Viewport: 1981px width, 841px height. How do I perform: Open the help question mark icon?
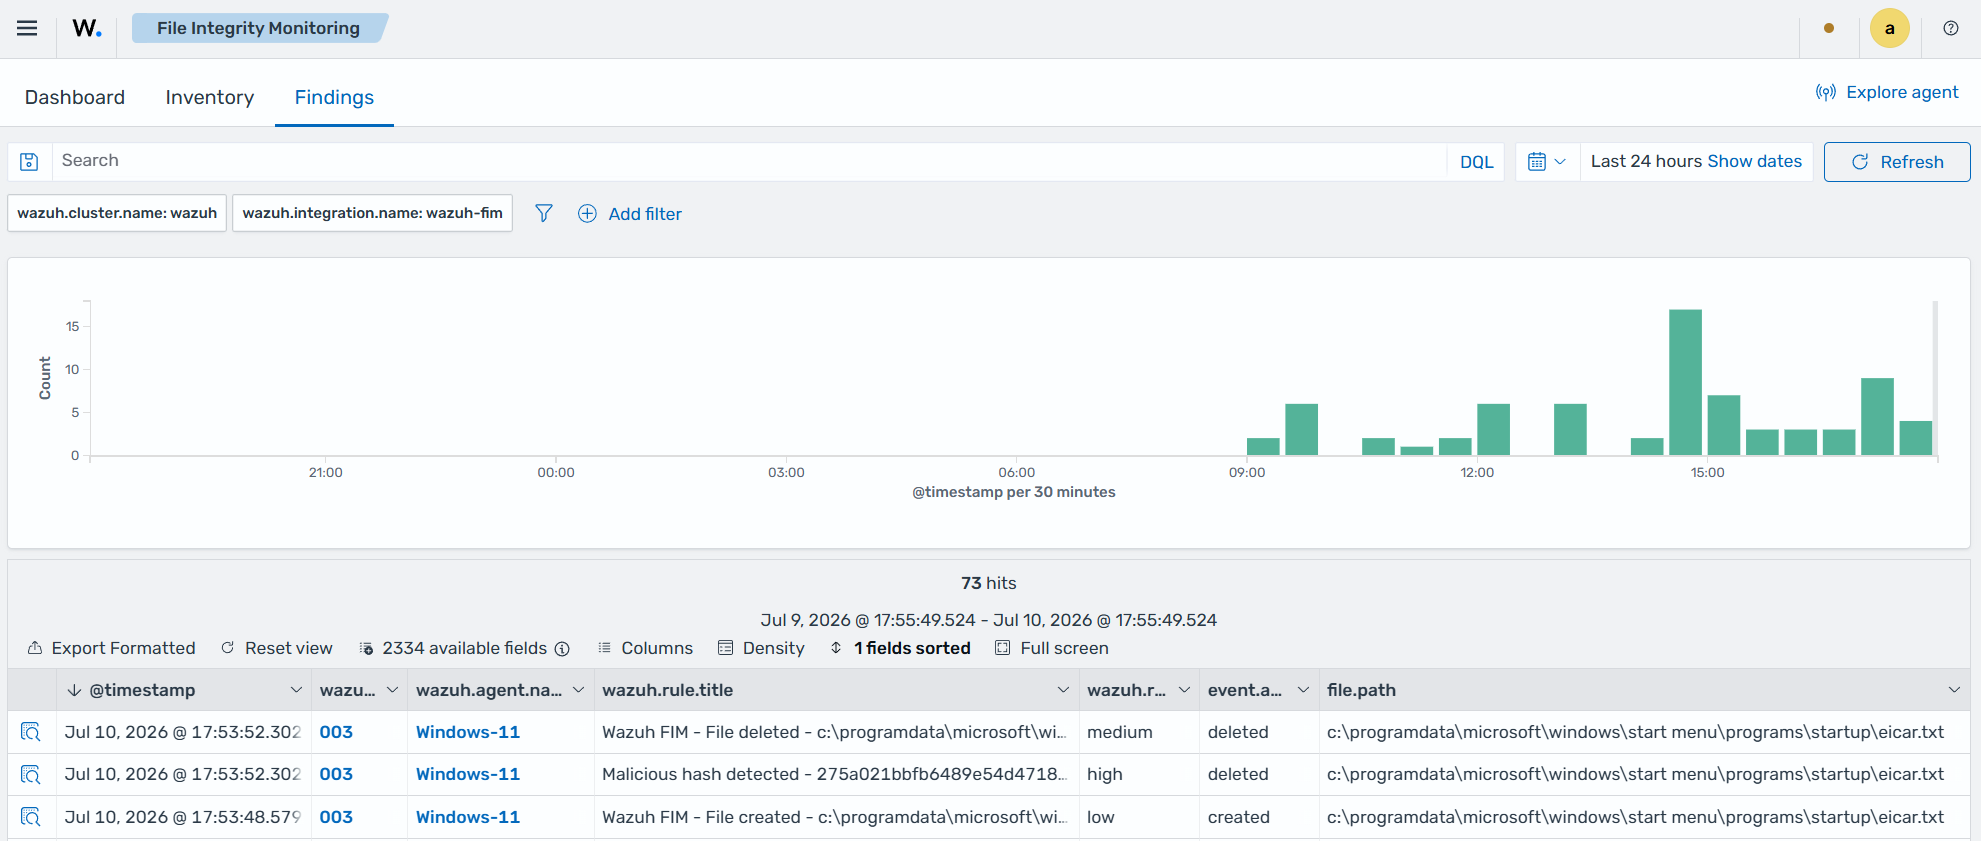pos(1950,28)
